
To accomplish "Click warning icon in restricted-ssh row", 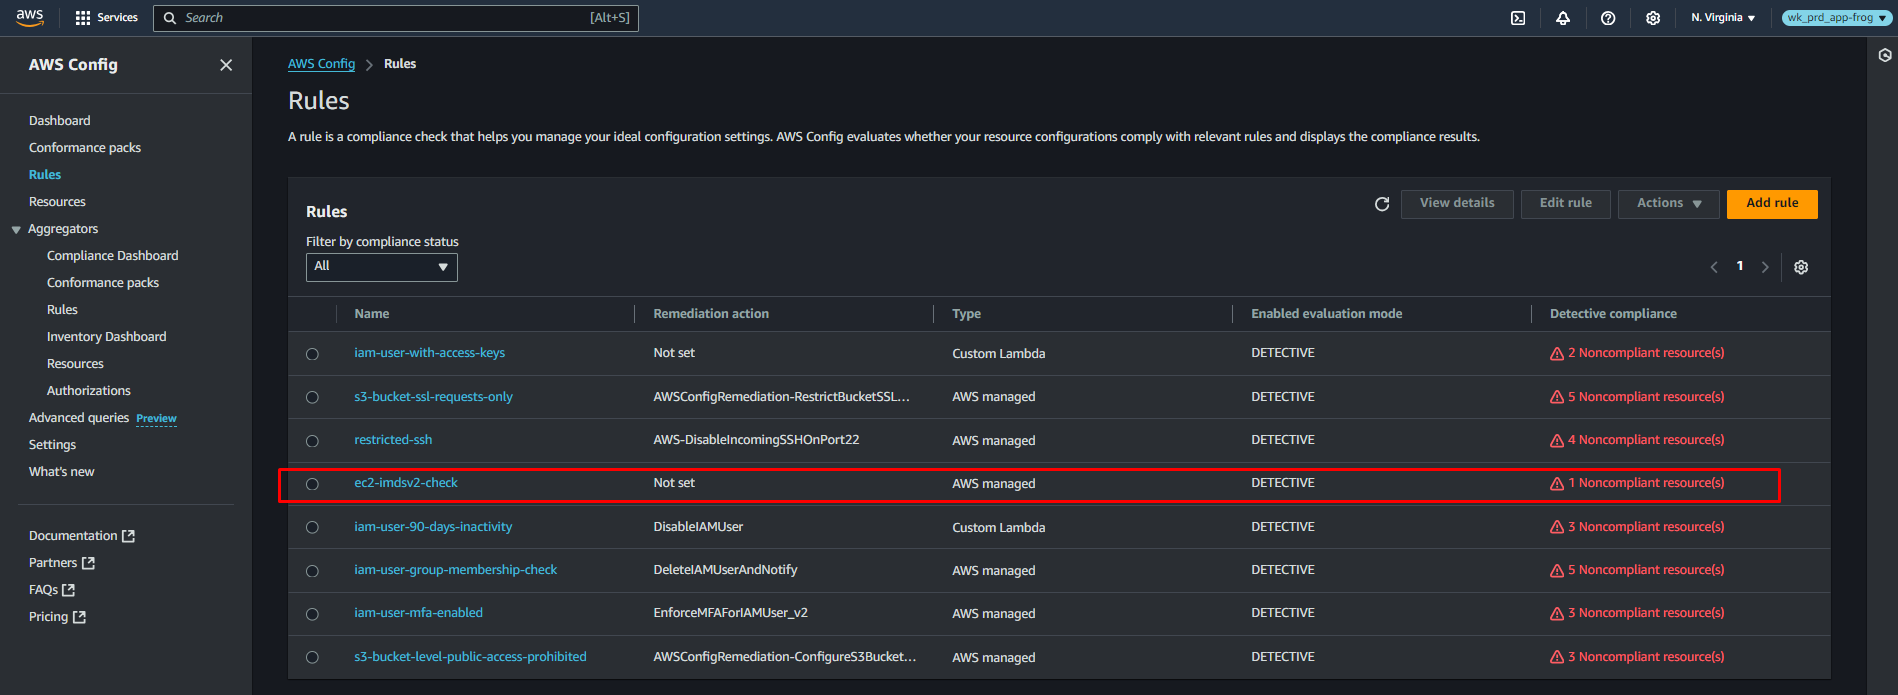I will 1557,441.
